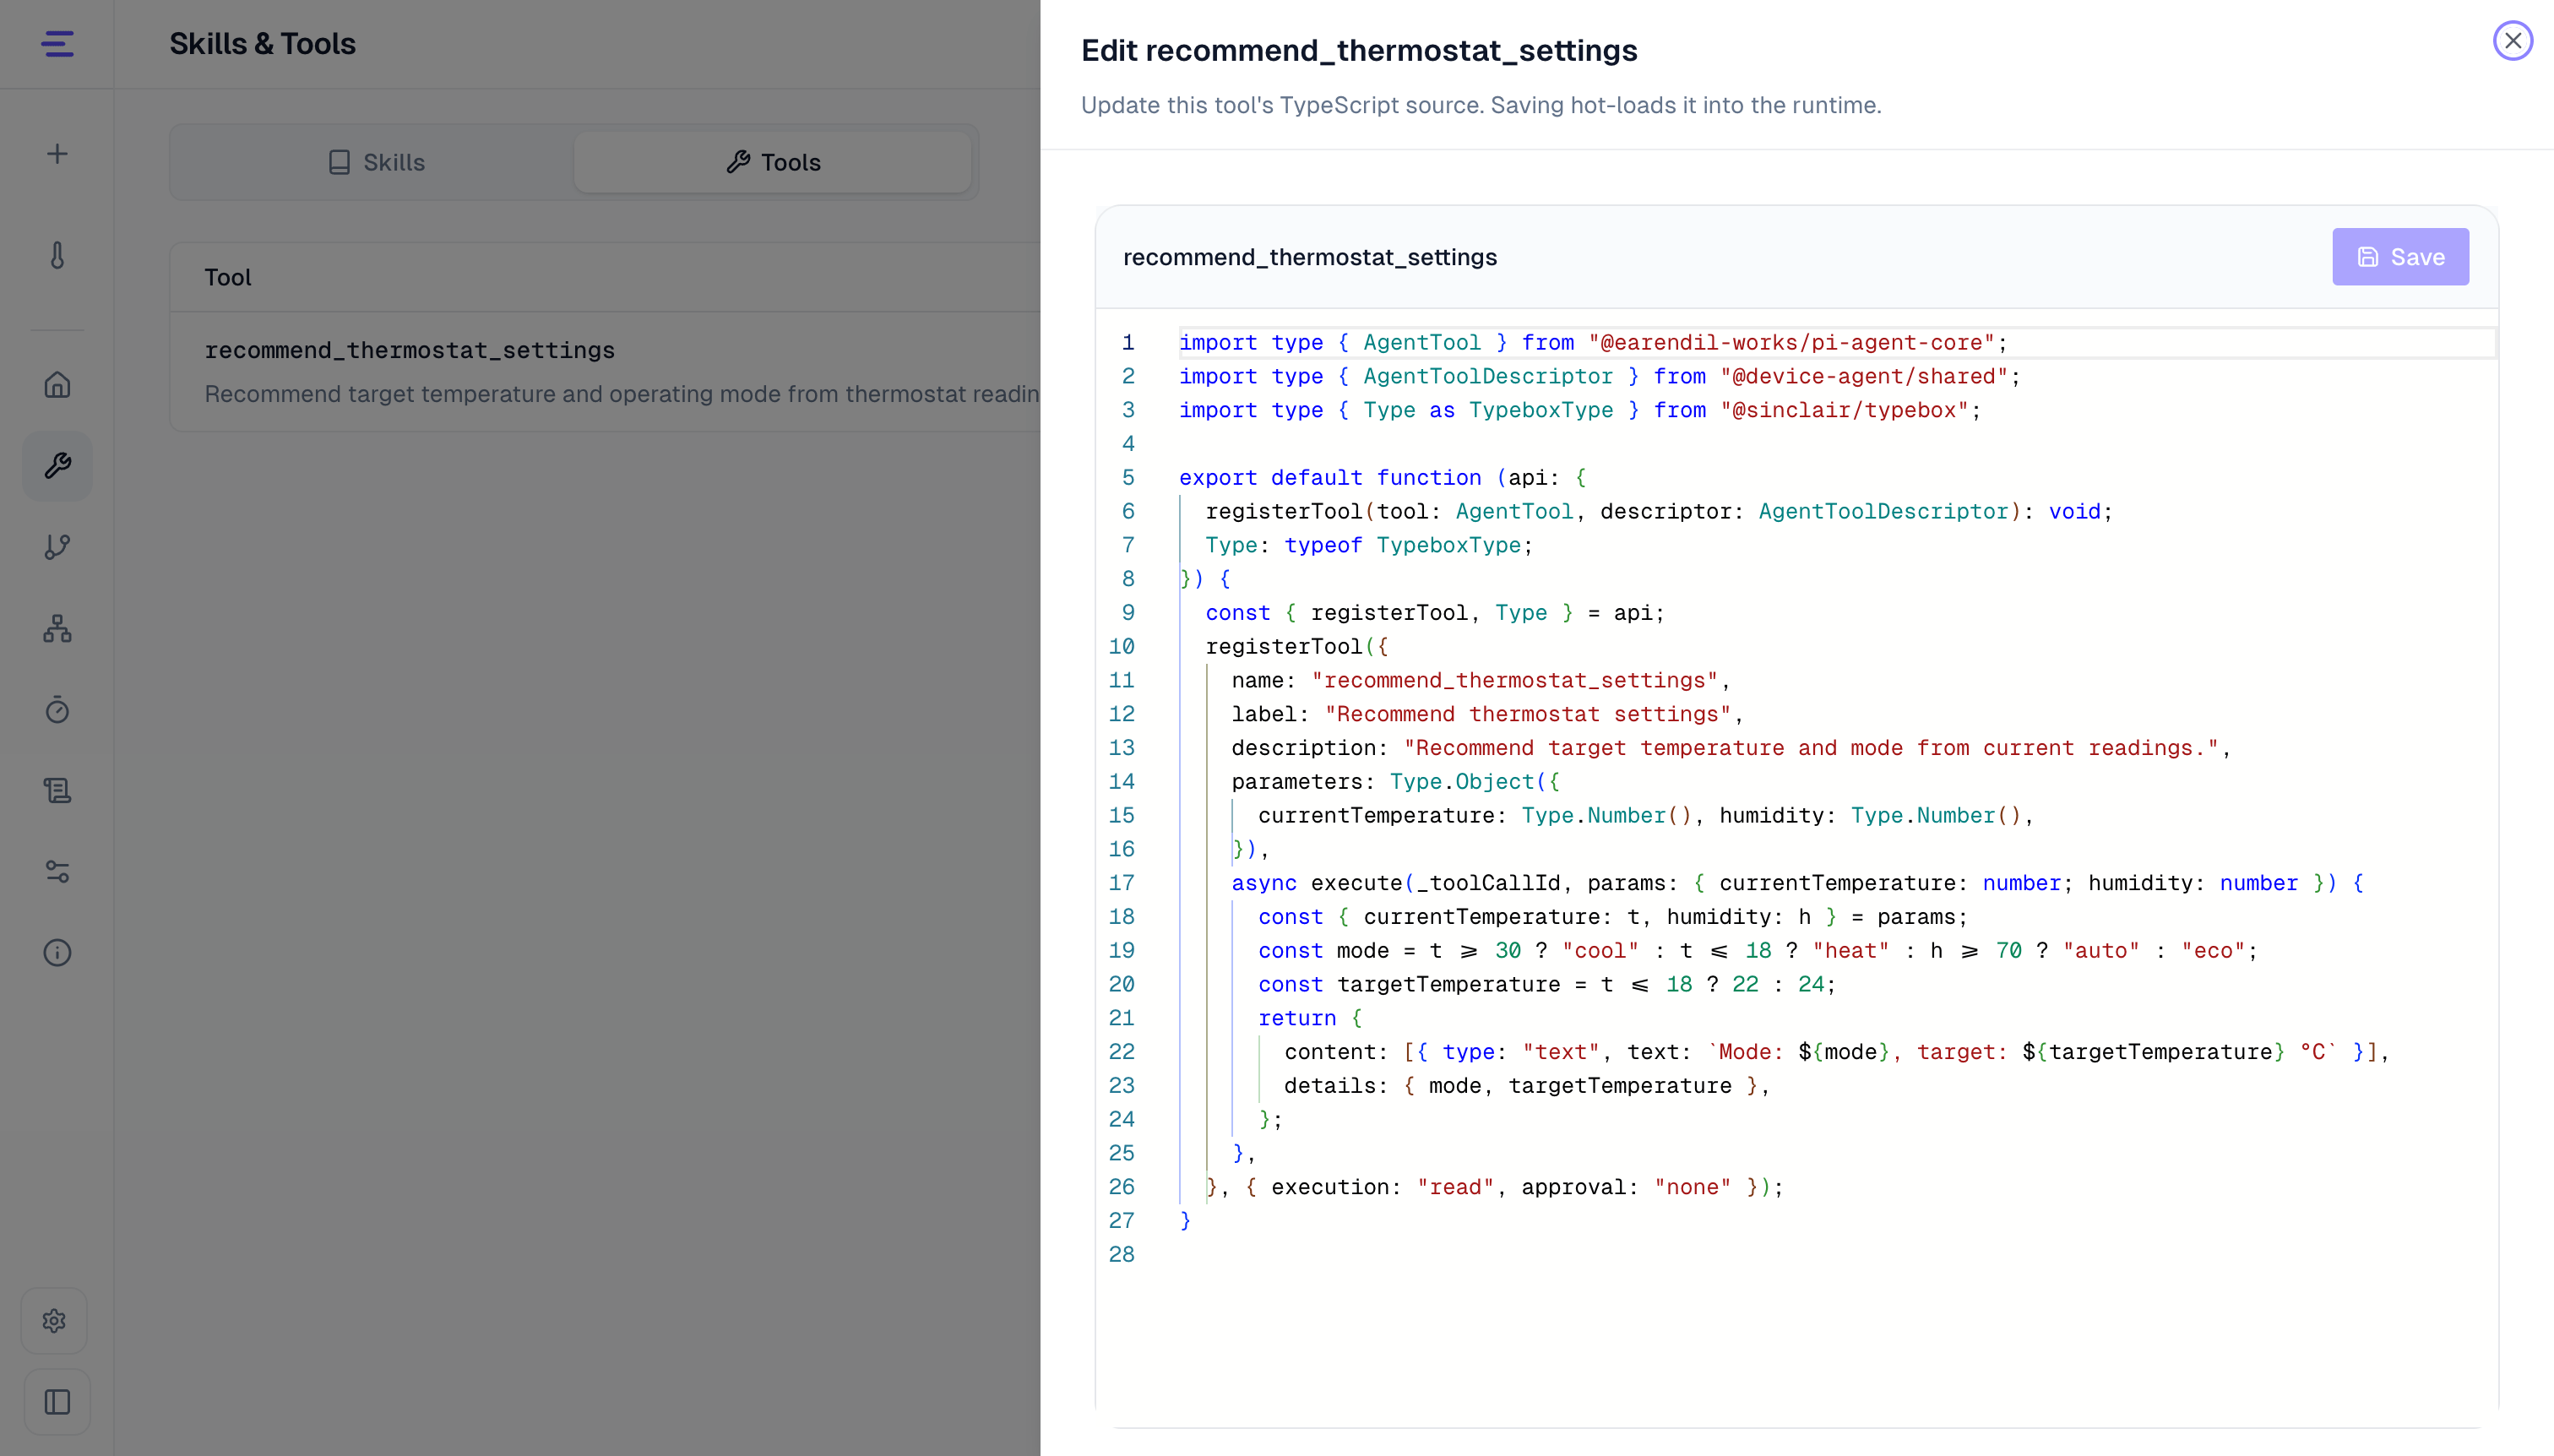This screenshot has height=1456, width=2554.
Task: Open settings gear at sidebar bottom
Action: [x=55, y=1321]
